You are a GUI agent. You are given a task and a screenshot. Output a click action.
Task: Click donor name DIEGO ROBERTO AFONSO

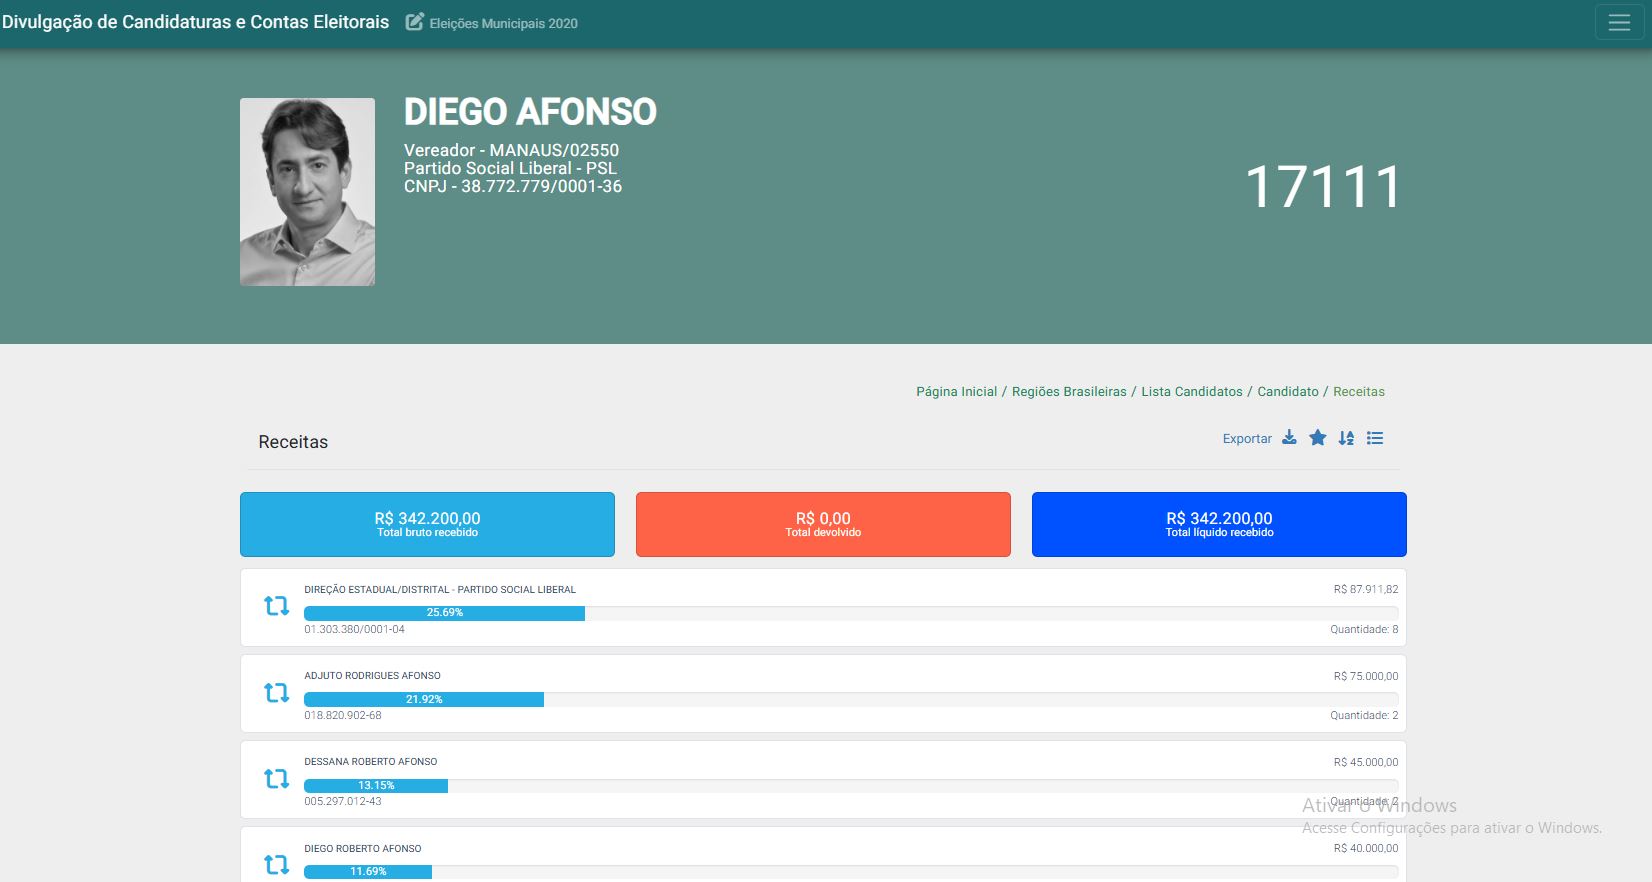(363, 849)
